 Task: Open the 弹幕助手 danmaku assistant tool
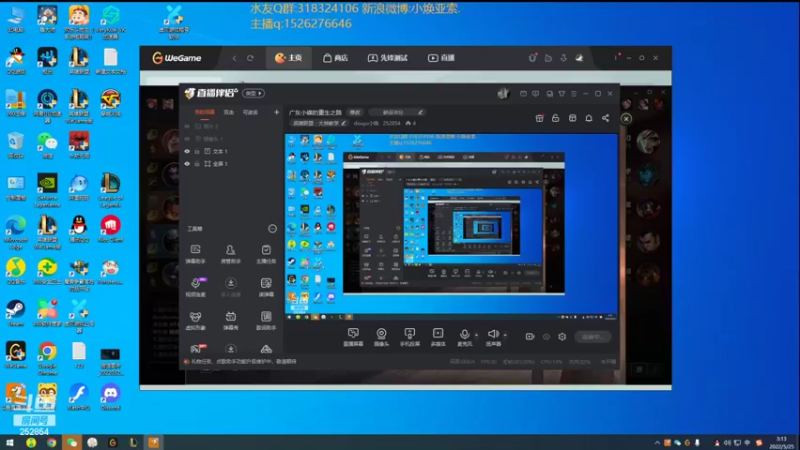pos(195,254)
